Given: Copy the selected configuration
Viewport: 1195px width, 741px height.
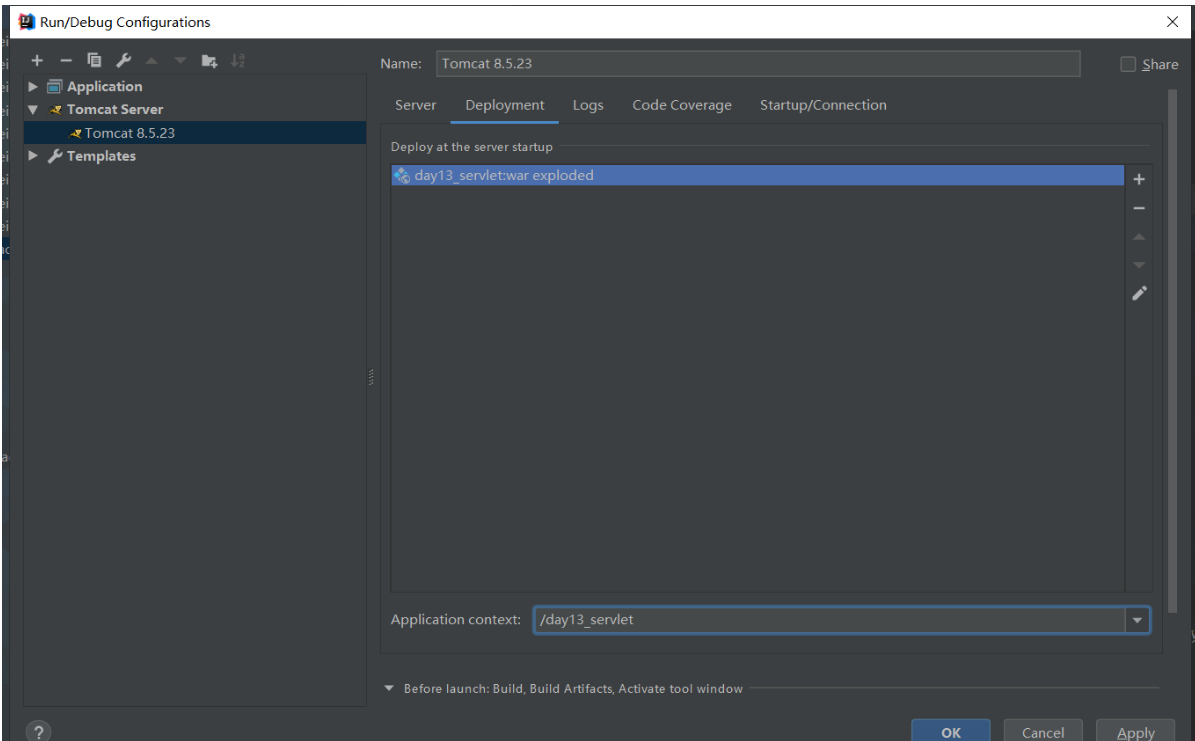Looking at the screenshot, I should coord(95,60).
